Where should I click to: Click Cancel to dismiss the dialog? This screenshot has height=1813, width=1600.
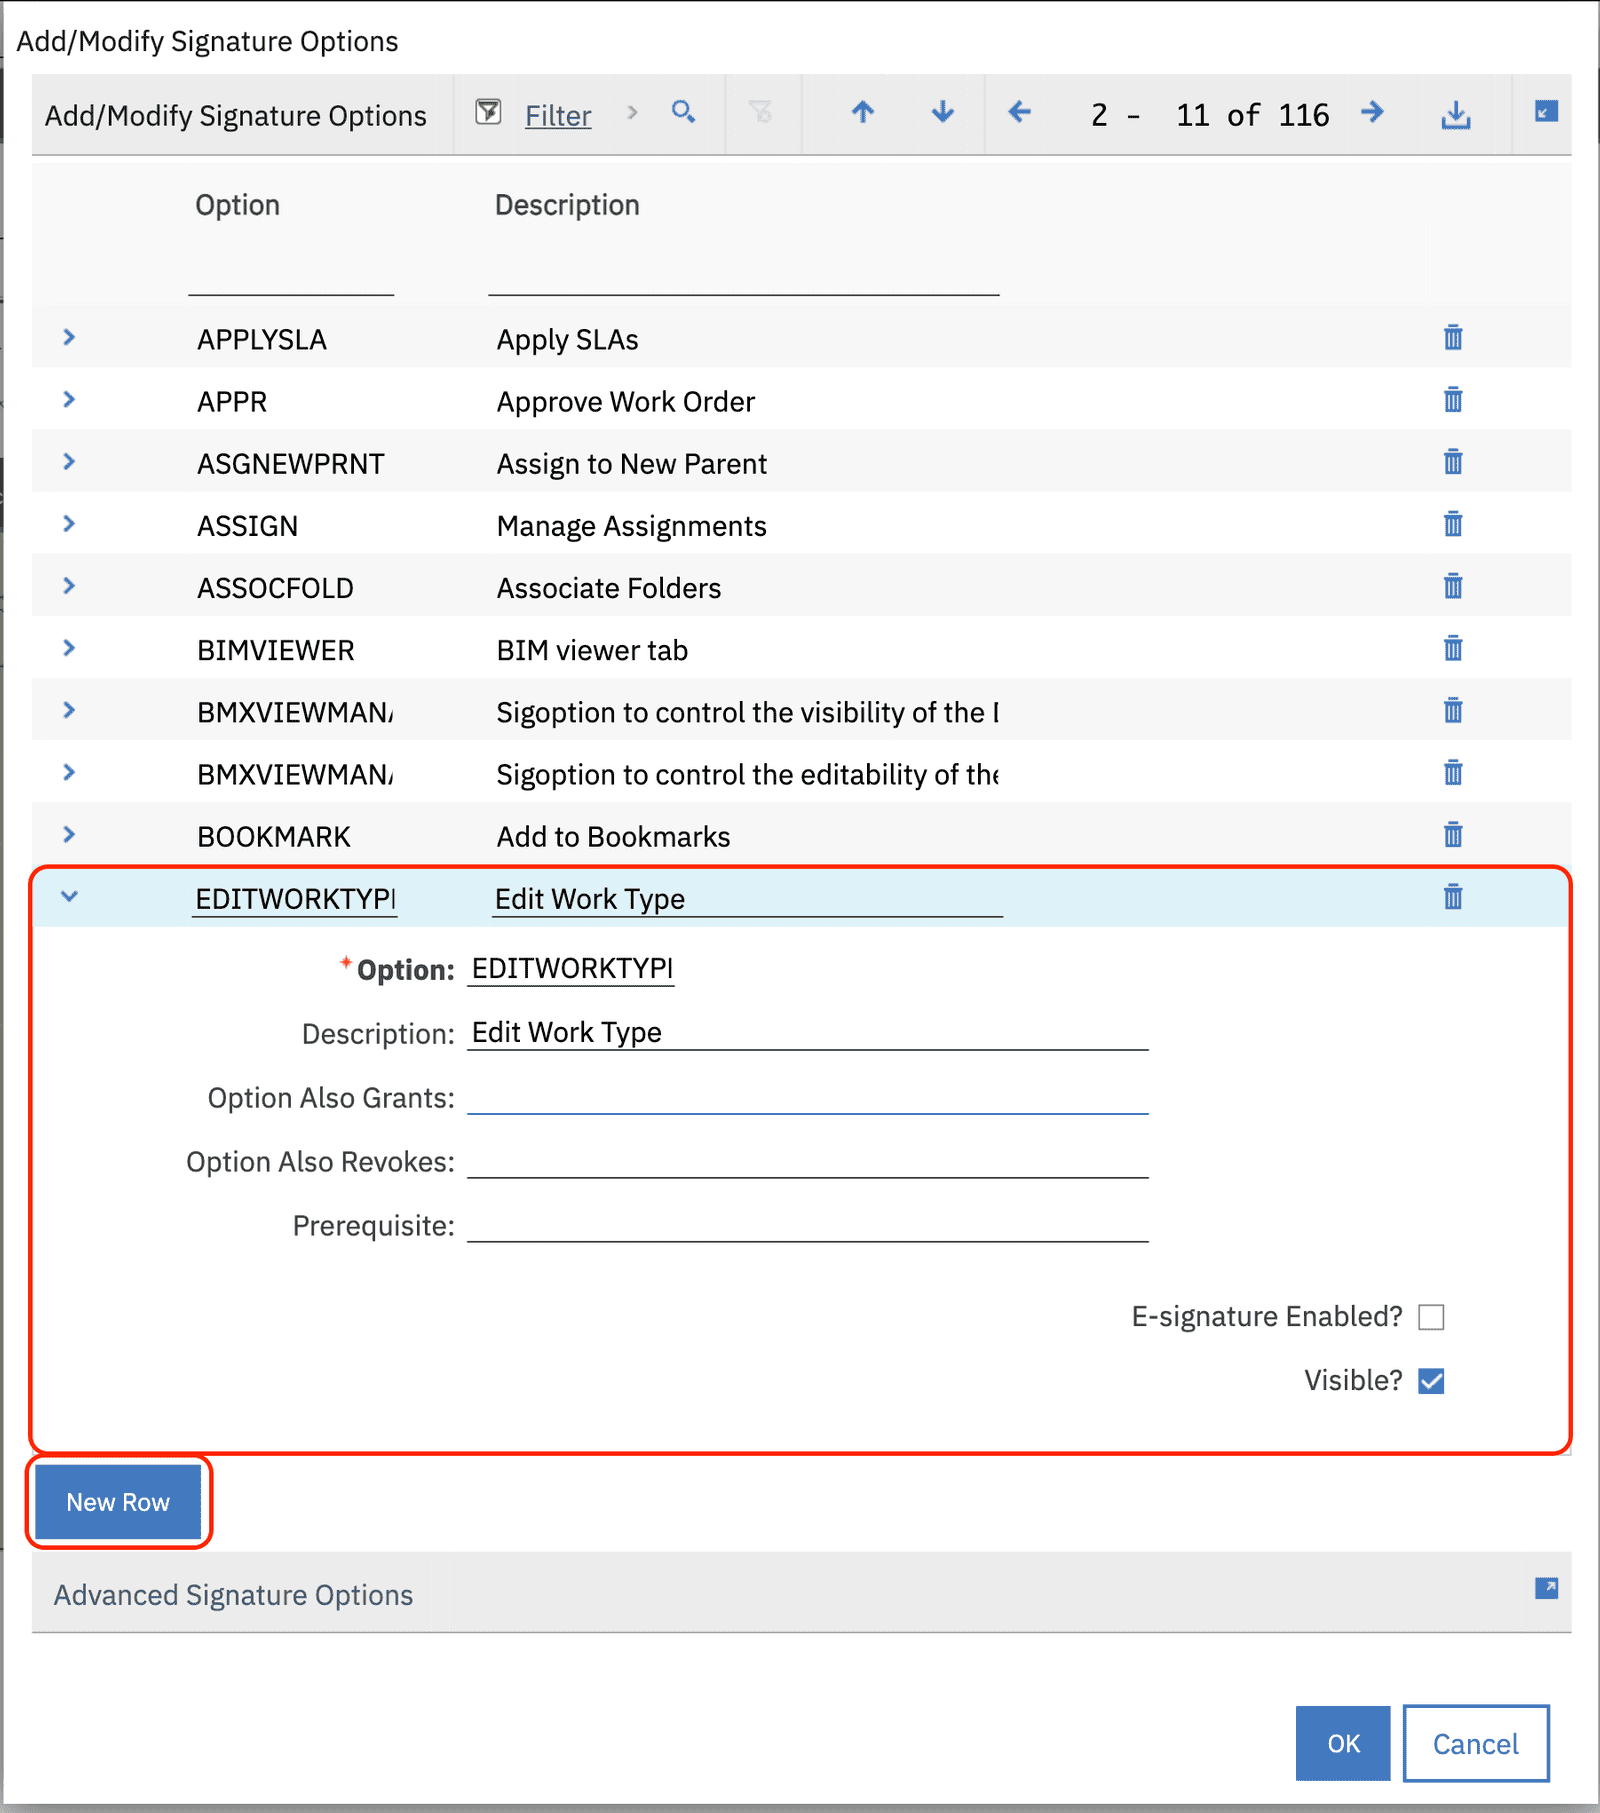(1476, 1744)
